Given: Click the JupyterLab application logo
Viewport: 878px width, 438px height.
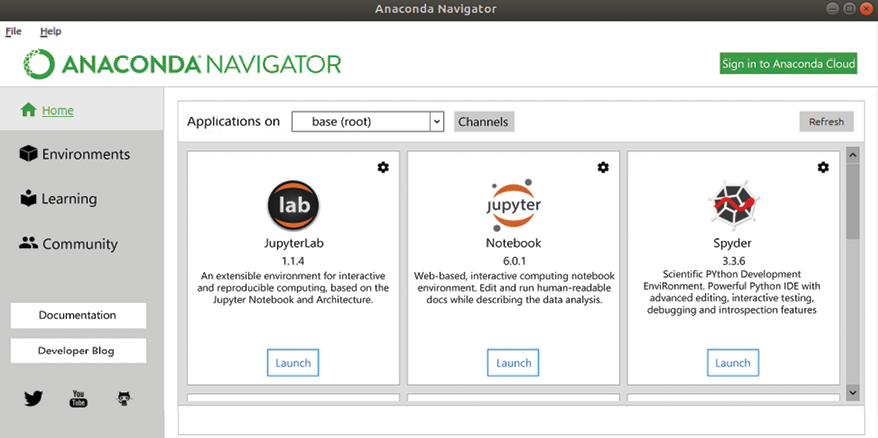Looking at the screenshot, I should pyautogui.click(x=293, y=206).
